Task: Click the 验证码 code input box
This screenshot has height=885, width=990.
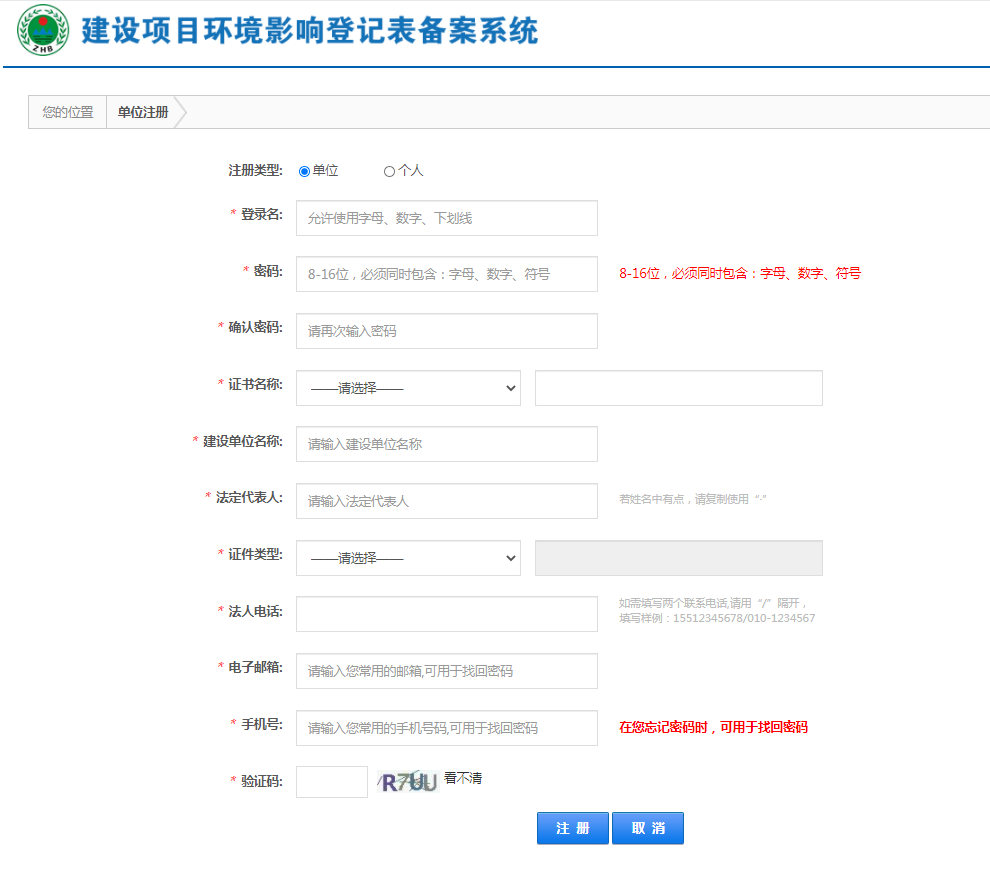Action: [332, 782]
